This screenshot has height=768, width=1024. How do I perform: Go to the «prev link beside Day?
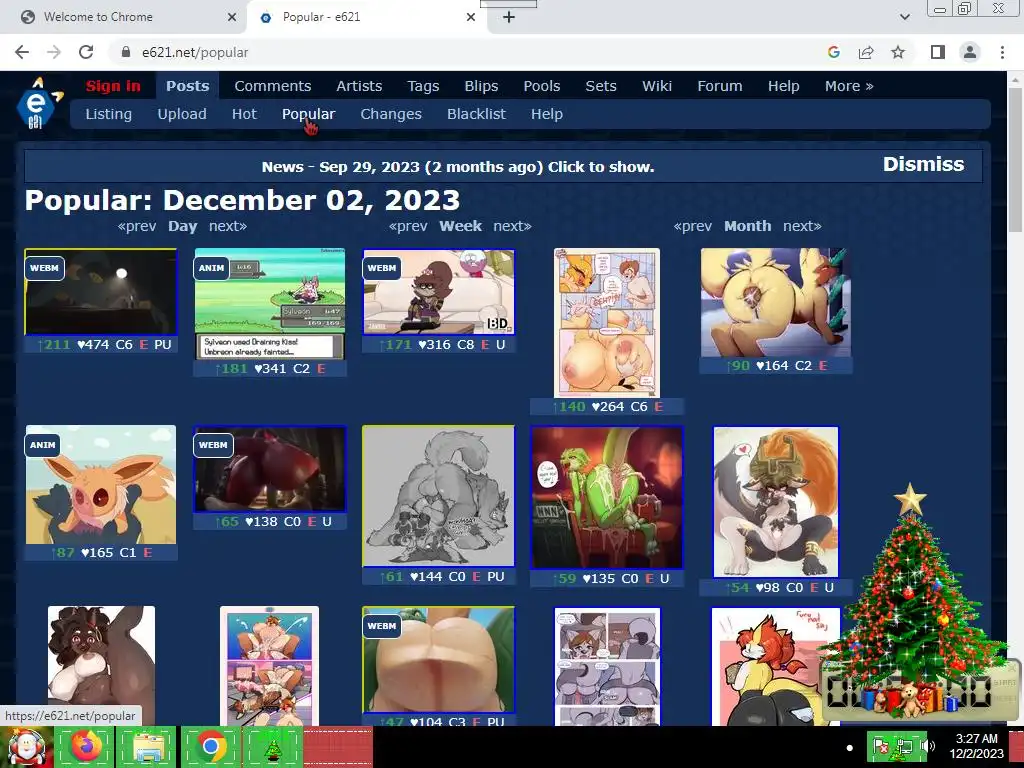[136, 226]
